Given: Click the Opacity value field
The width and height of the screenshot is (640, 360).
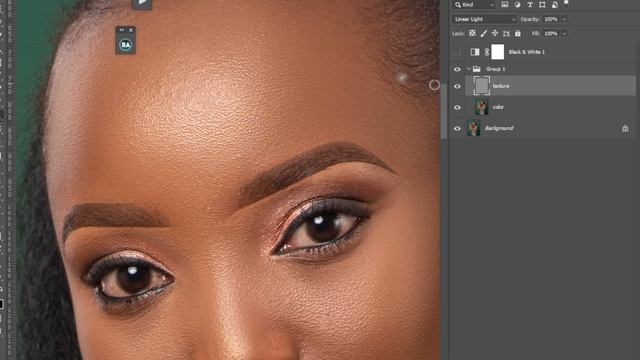Looking at the screenshot, I should coord(551,19).
